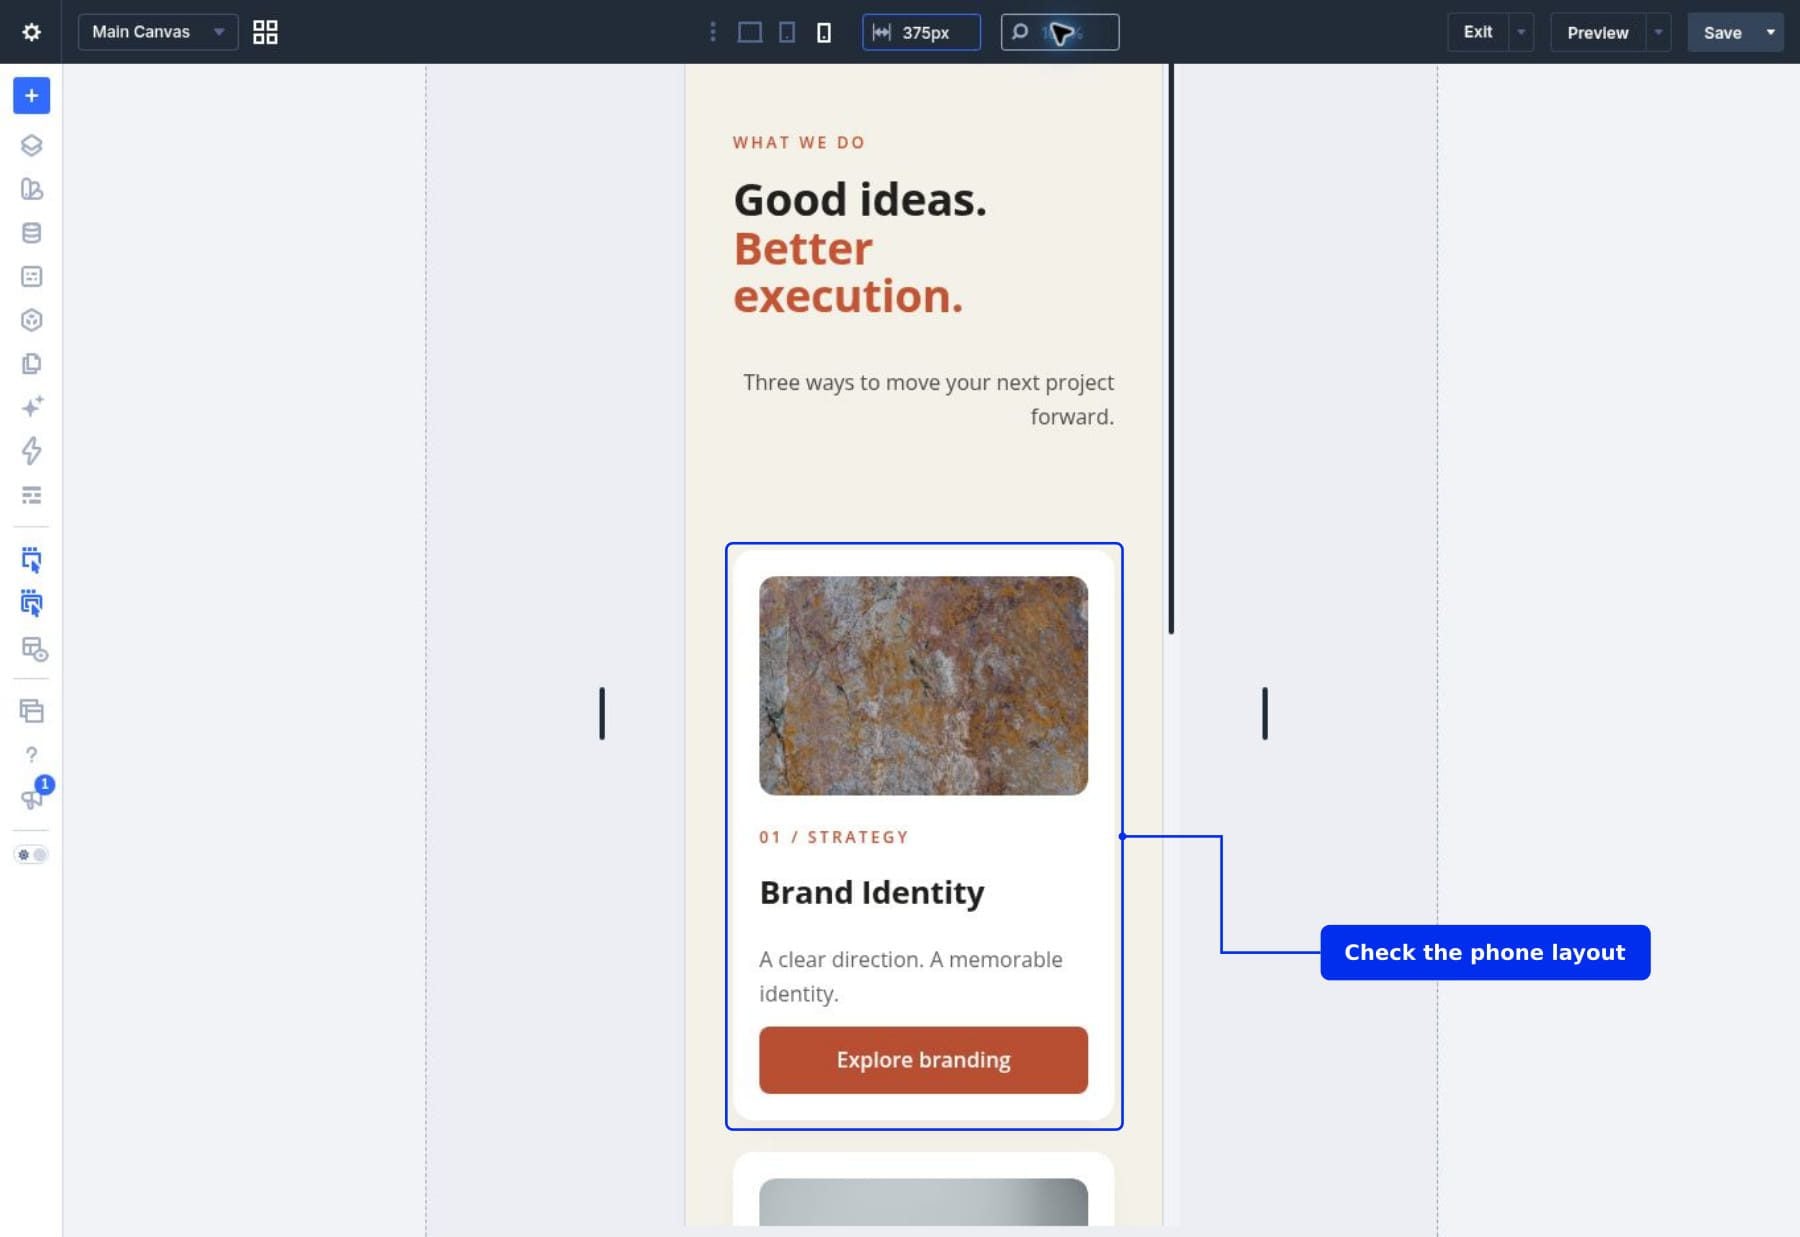Click the right canvas resize handle
Image resolution: width=1800 pixels, height=1237 pixels.
1265,713
